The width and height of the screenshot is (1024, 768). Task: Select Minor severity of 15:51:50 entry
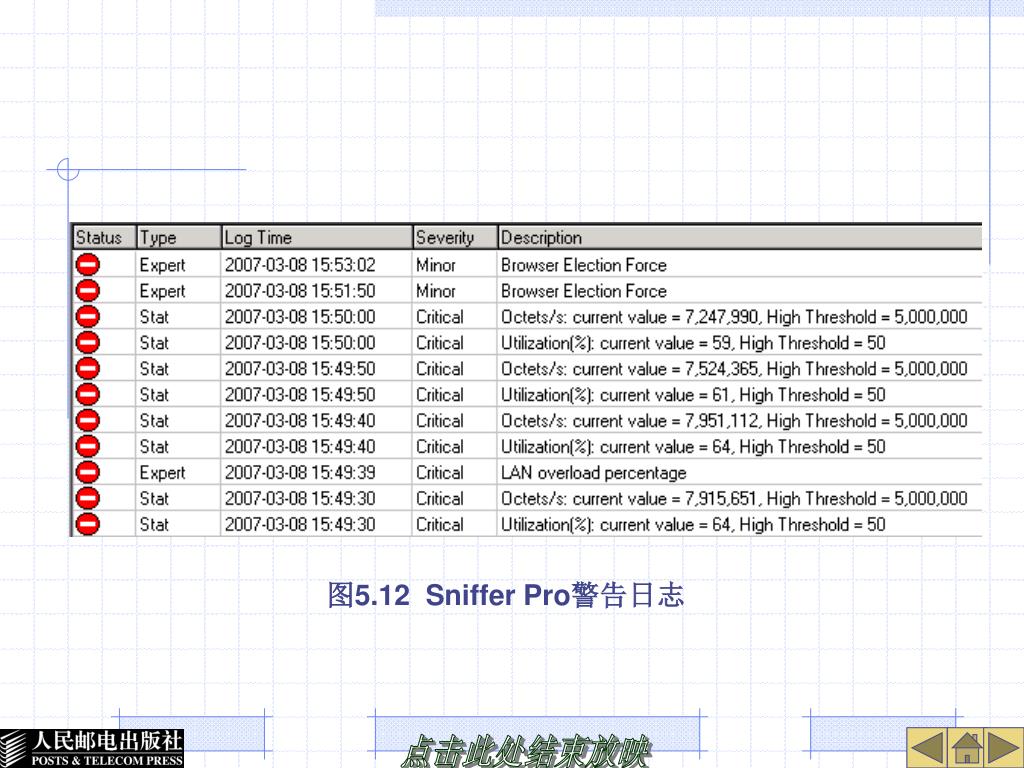[436, 291]
